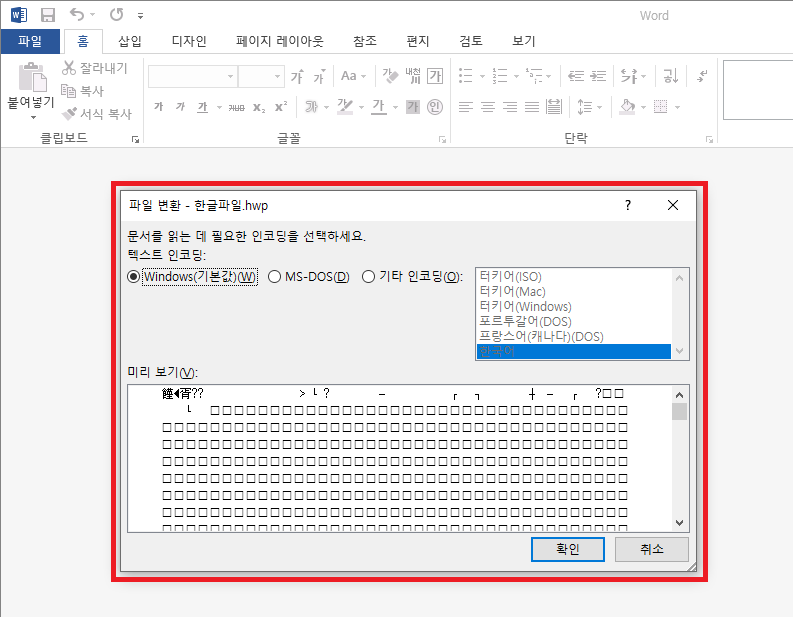
Task: Open the paste options dropdown arrow
Action: tap(33, 117)
